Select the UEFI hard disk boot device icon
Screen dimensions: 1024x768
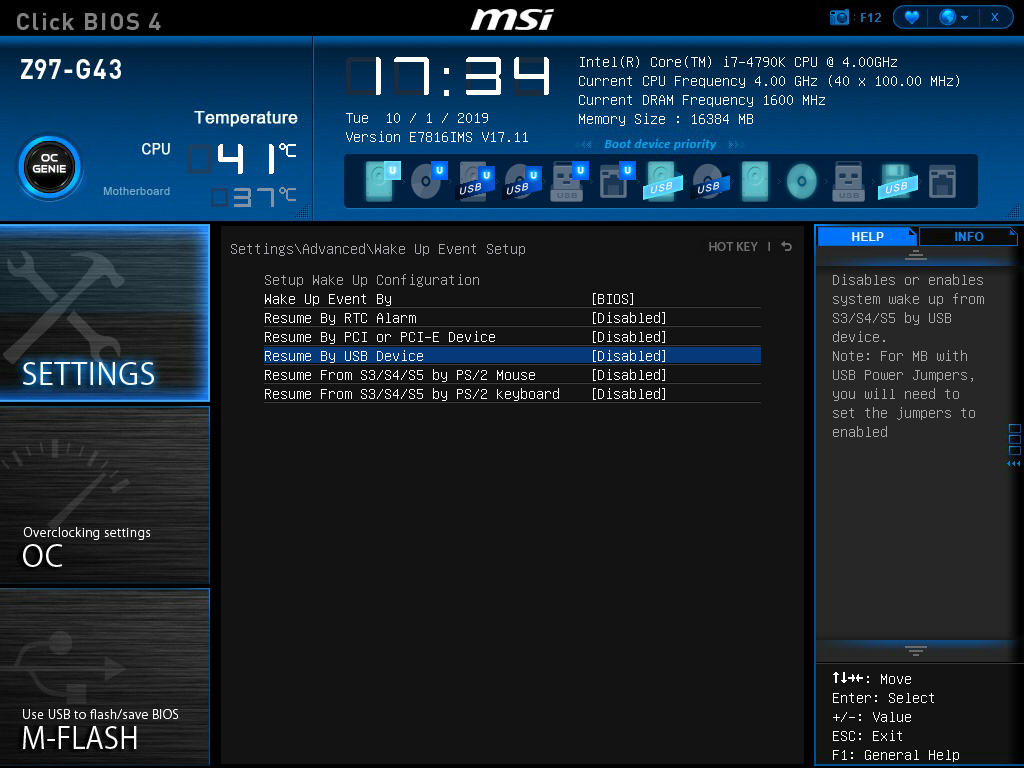tap(382, 180)
